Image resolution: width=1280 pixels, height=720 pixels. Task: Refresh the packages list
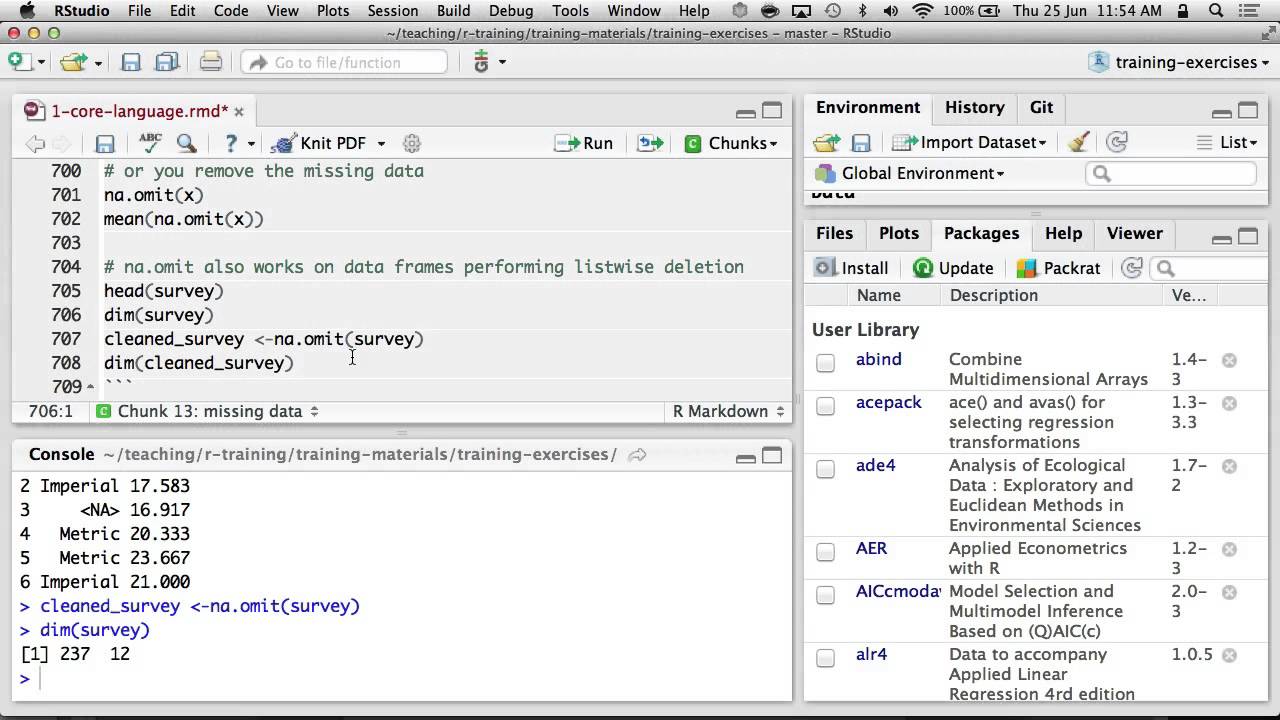(x=1132, y=268)
